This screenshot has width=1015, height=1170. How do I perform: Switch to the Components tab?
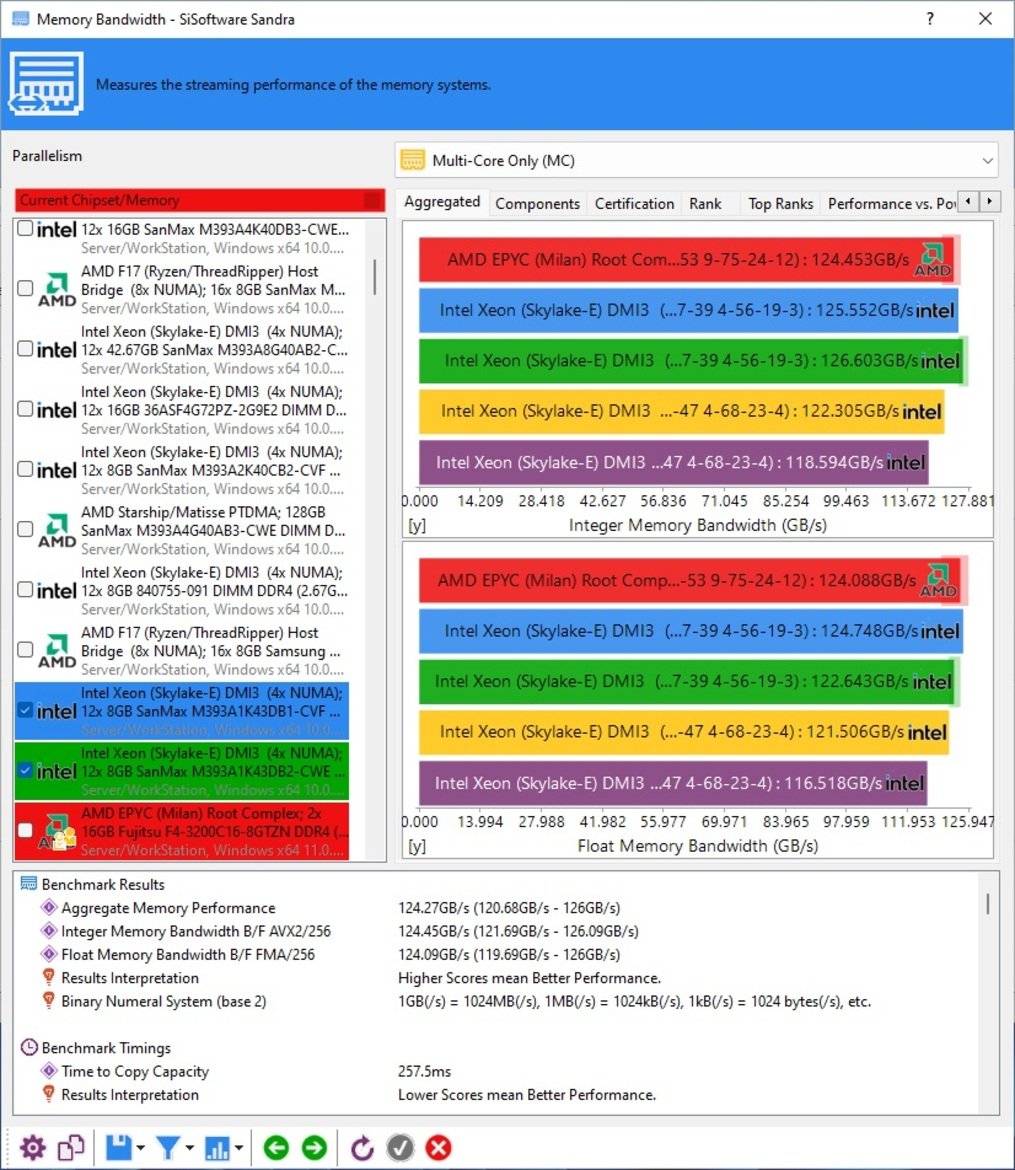pos(537,204)
